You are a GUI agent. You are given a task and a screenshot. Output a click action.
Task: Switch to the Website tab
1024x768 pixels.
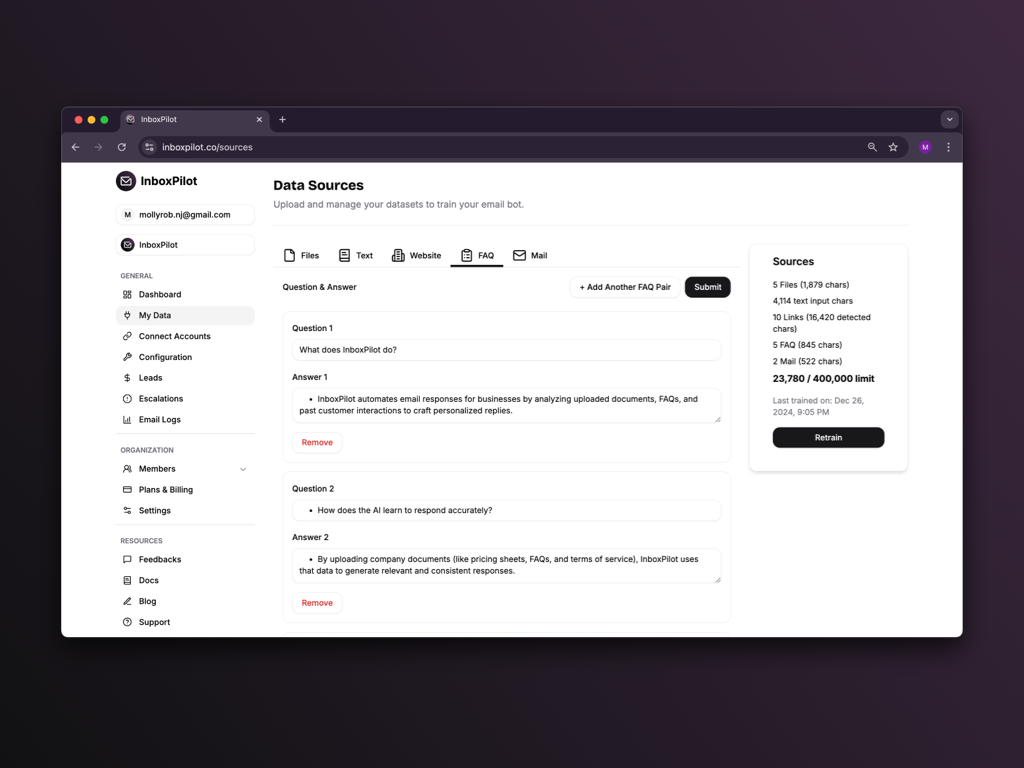click(x=417, y=255)
